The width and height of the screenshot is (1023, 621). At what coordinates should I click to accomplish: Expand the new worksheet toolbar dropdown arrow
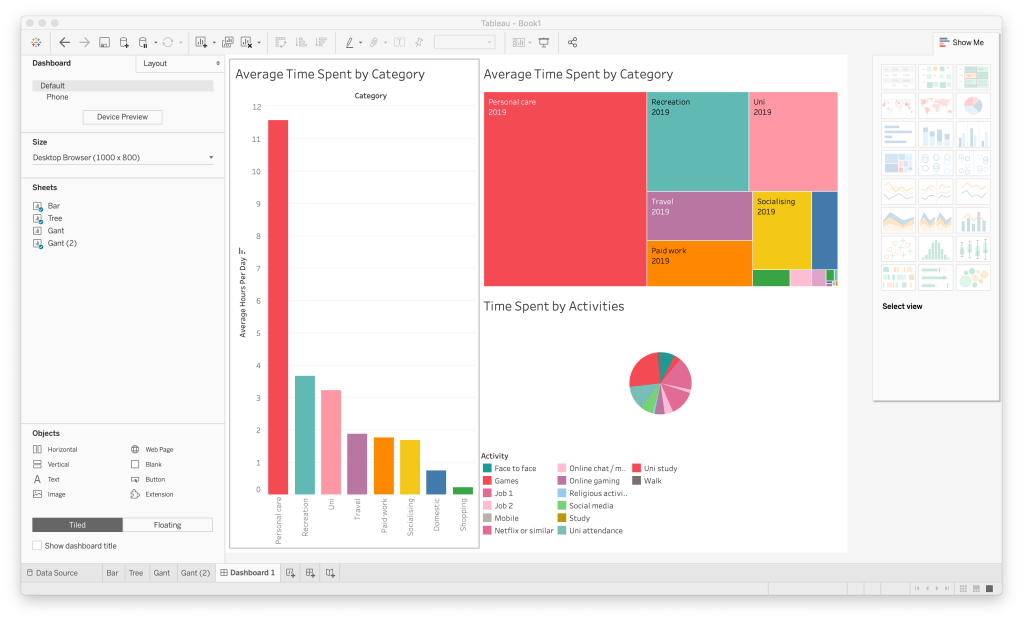(x=214, y=43)
